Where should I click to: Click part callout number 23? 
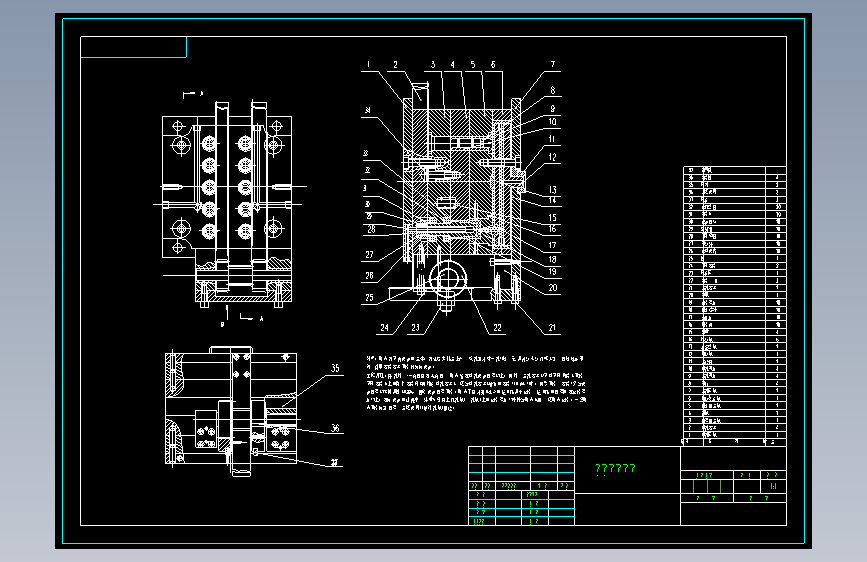tap(416, 327)
